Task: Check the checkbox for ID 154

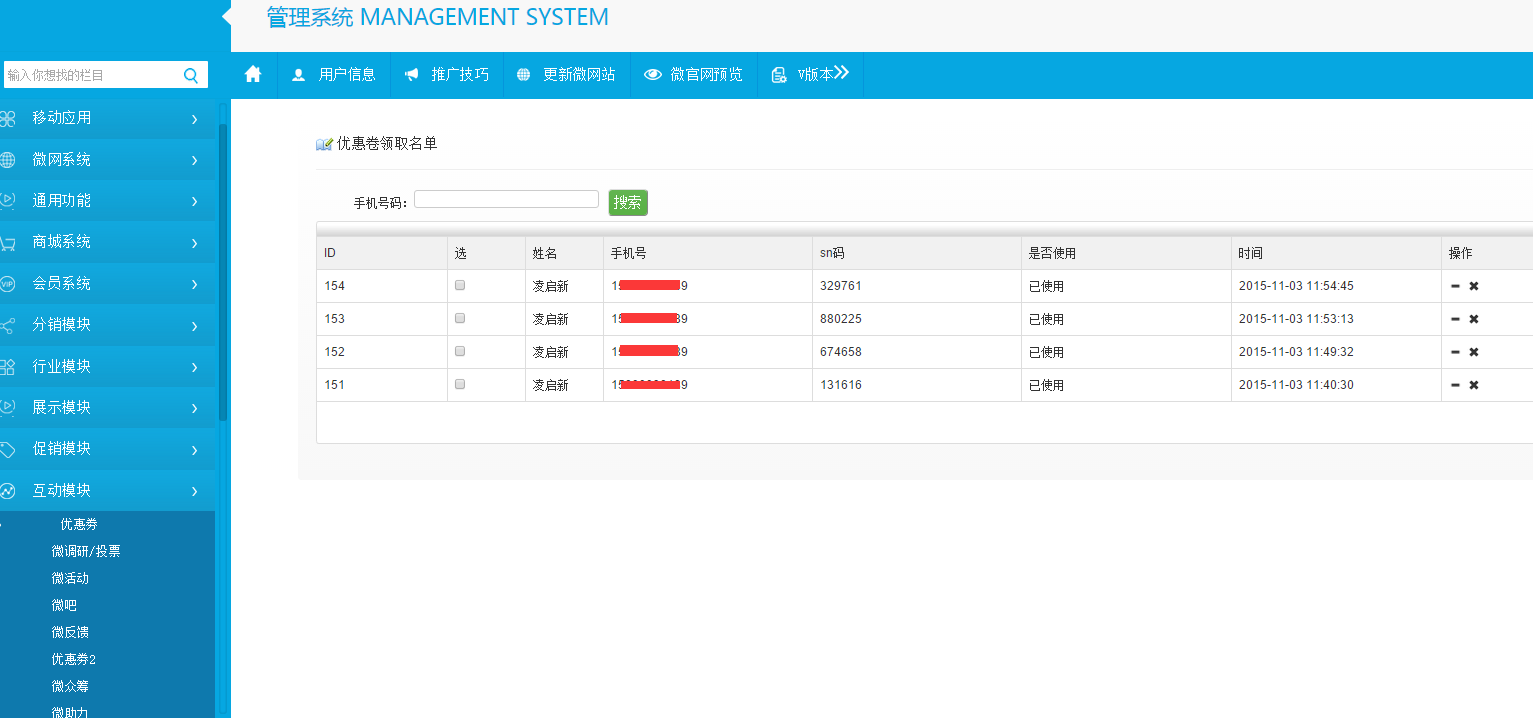Action: pos(460,285)
